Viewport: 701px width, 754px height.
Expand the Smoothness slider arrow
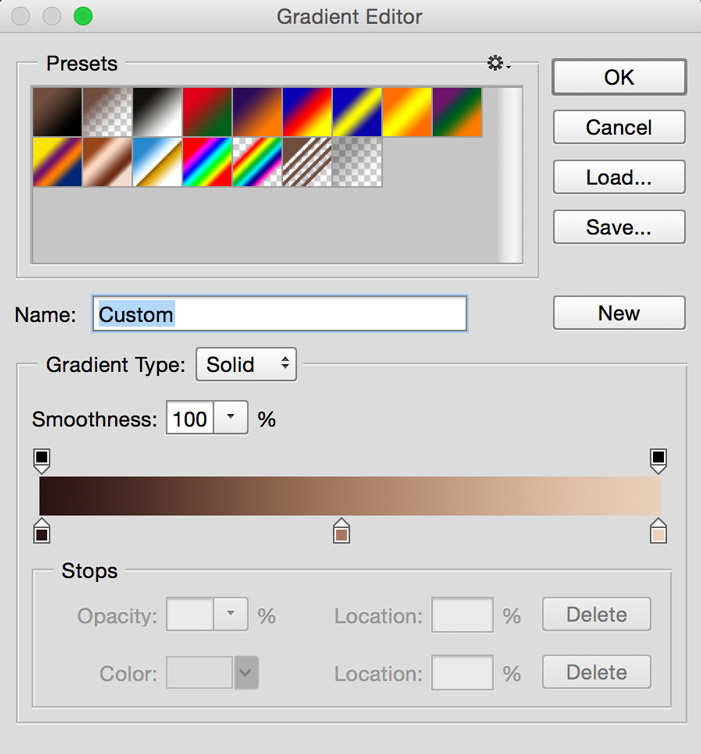[231, 417]
